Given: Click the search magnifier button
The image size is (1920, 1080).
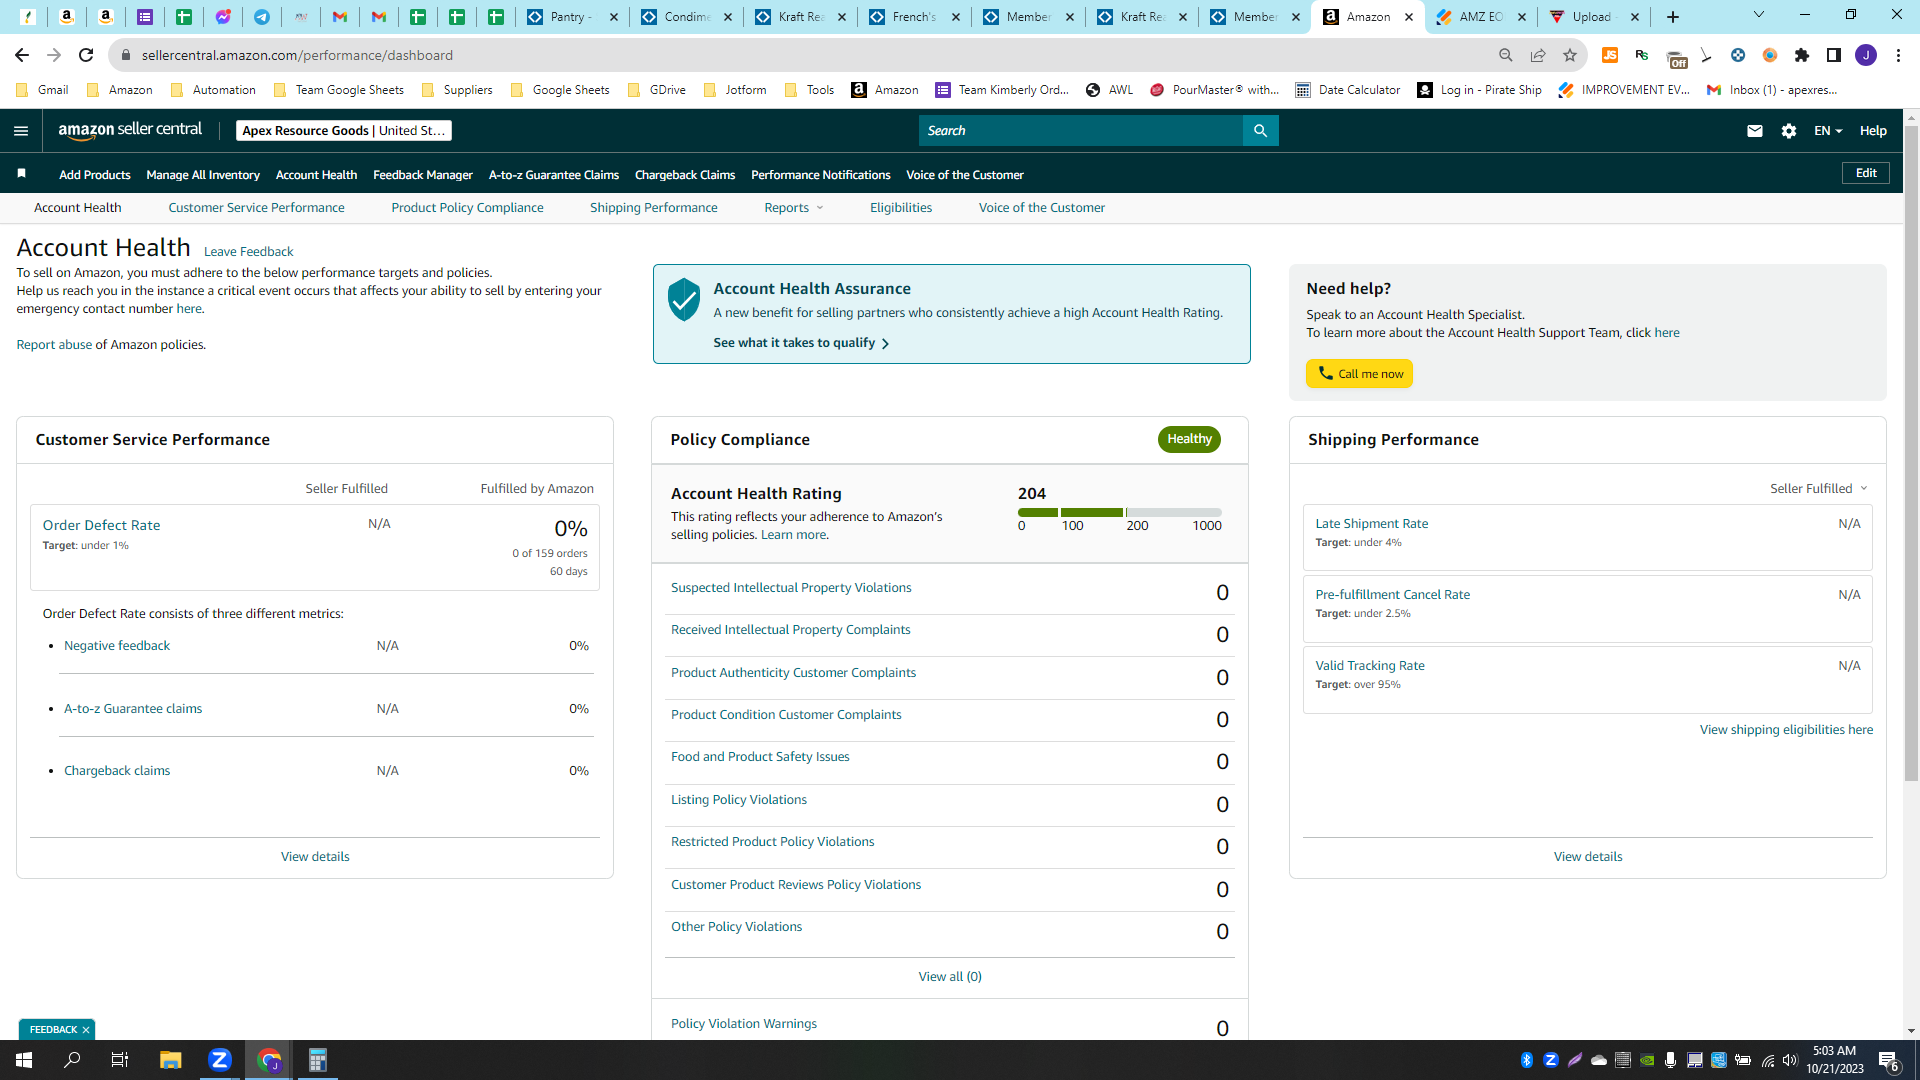Looking at the screenshot, I should pos(1260,131).
